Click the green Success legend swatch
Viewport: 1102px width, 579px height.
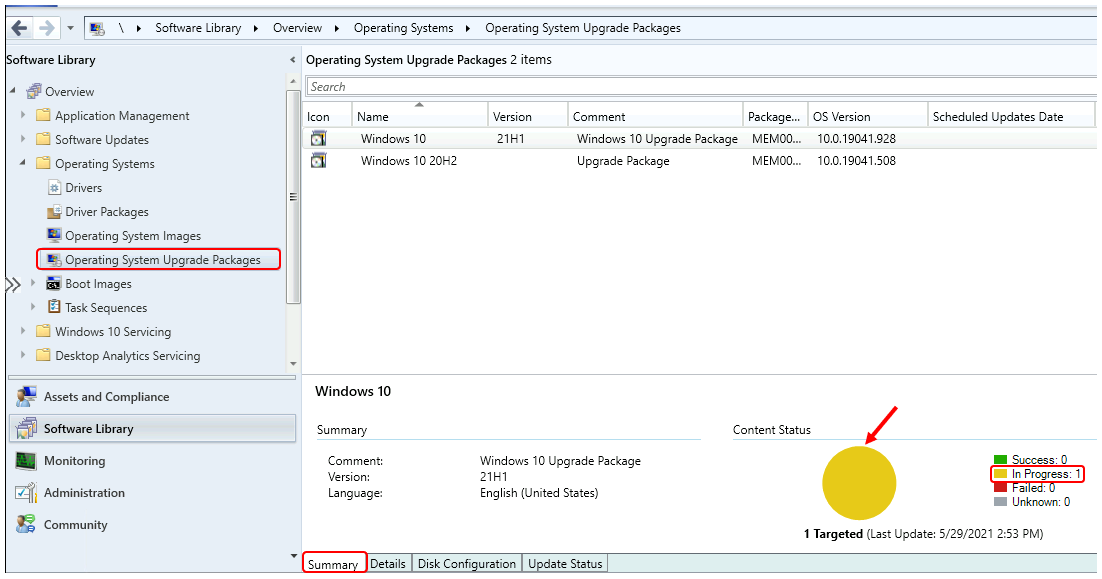coord(1001,460)
